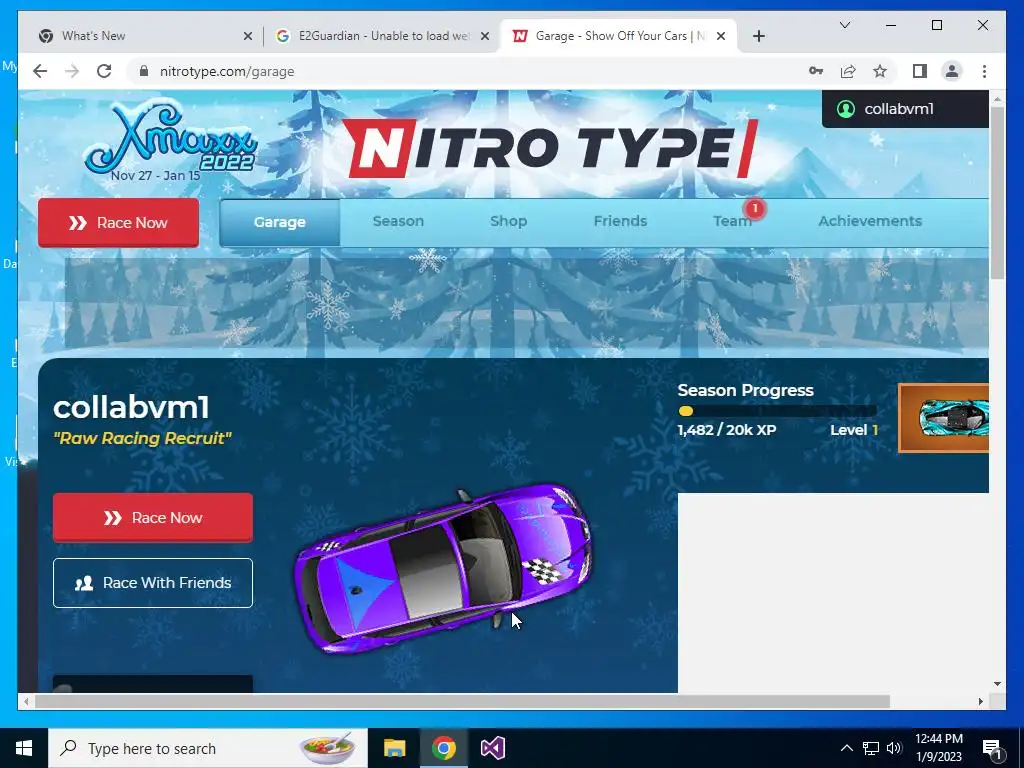Open the taskbar clock and date
The height and width of the screenshot is (768, 1024).
tap(938, 748)
